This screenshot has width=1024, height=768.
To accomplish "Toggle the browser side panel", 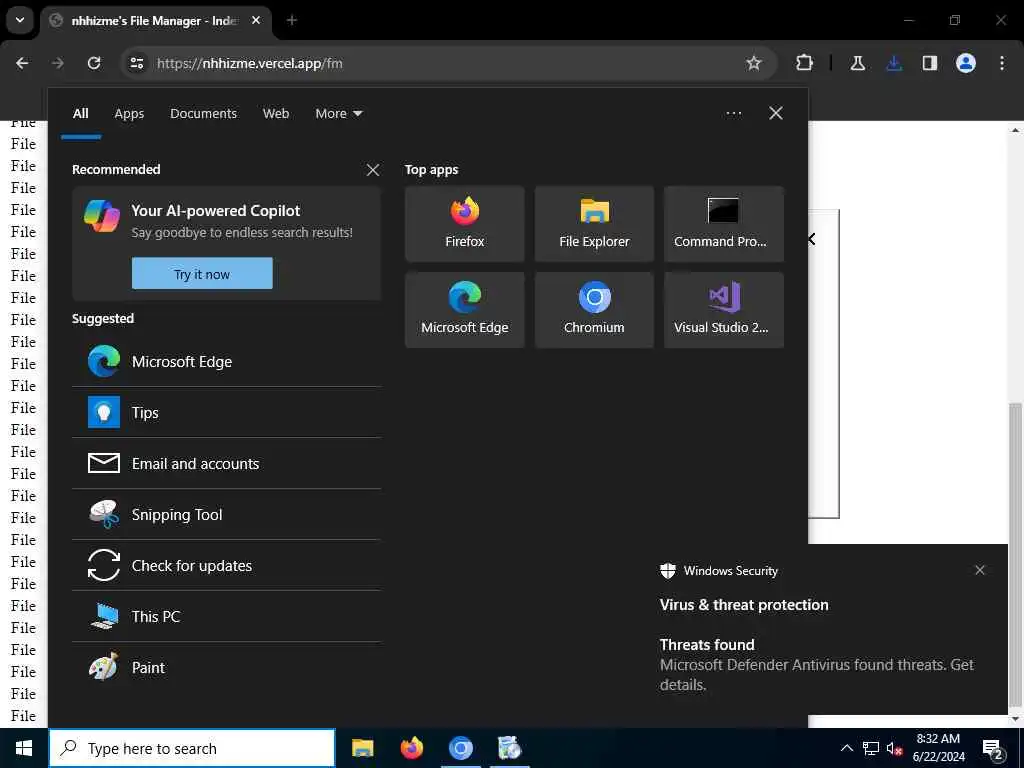I will (x=930, y=63).
